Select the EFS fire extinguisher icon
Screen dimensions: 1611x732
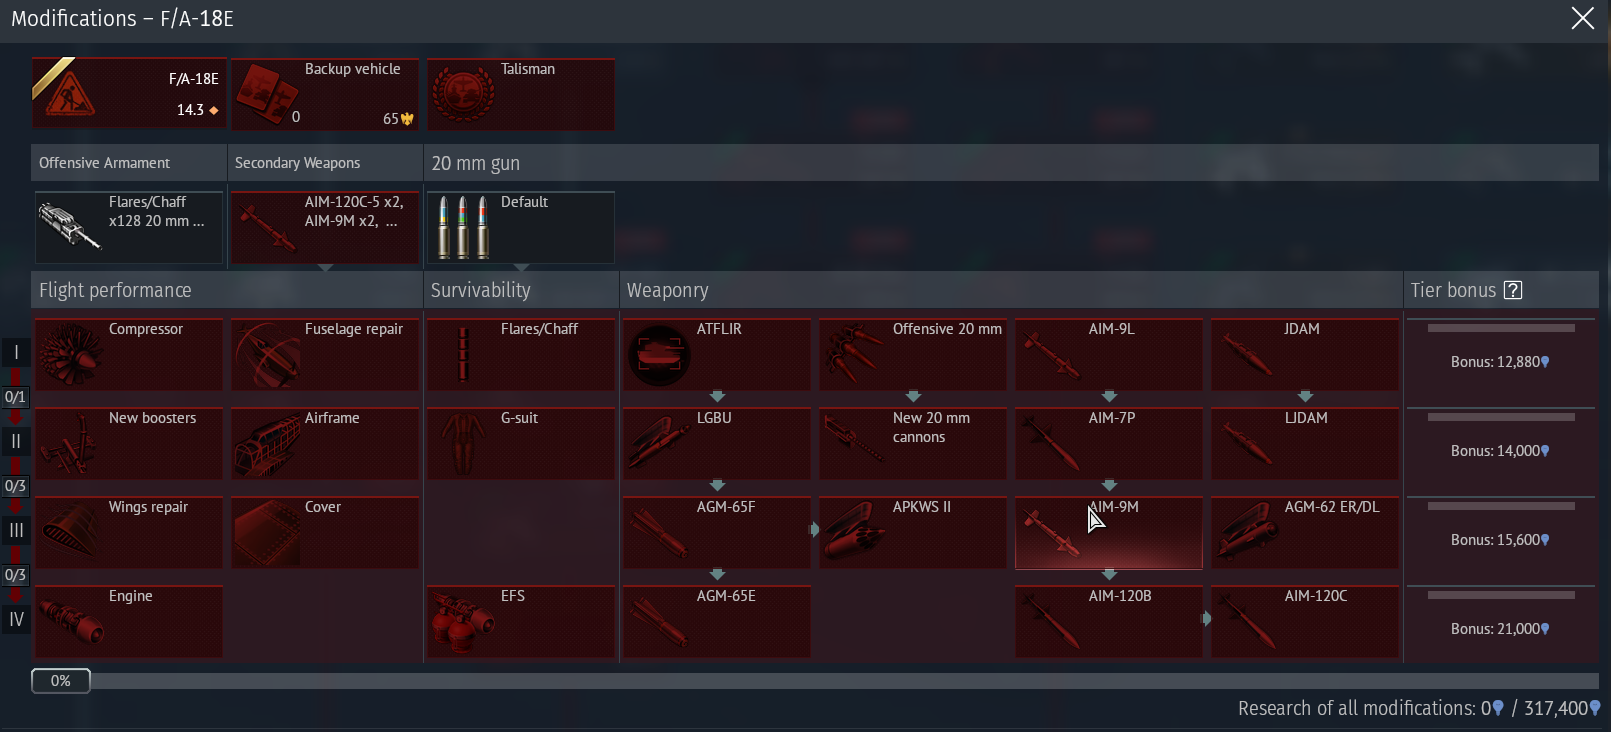(463, 622)
